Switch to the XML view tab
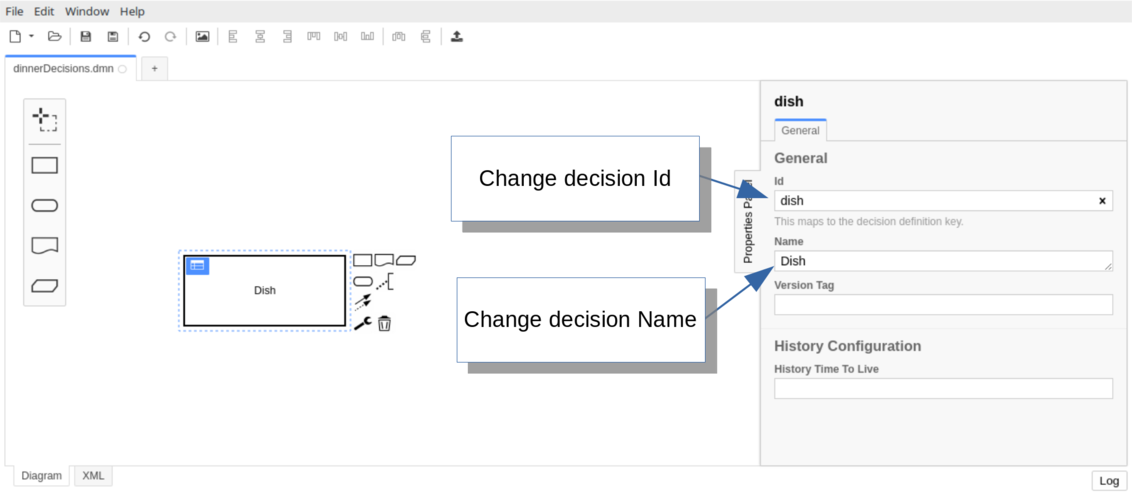 click(93, 476)
